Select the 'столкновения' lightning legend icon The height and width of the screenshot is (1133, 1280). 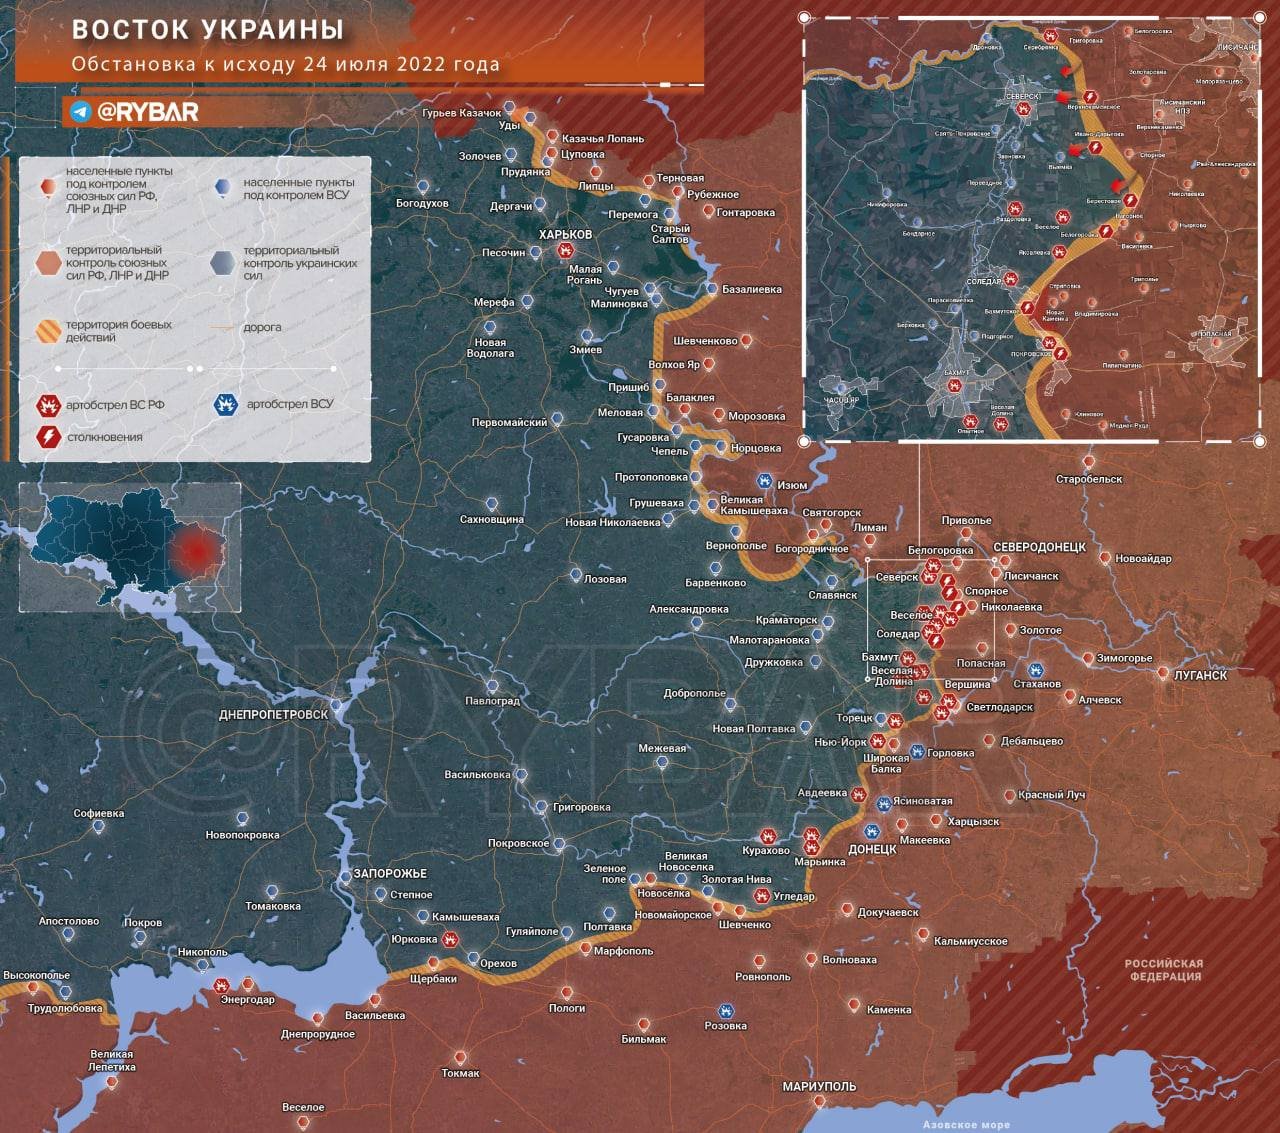pyautogui.click(x=49, y=437)
